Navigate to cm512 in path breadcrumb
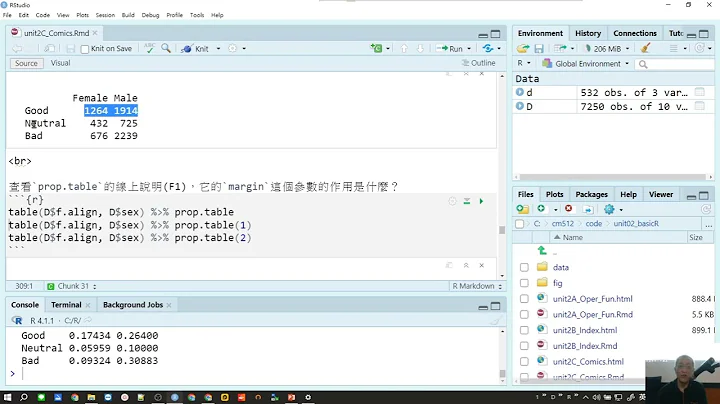This screenshot has height=404, width=720. click(562, 224)
